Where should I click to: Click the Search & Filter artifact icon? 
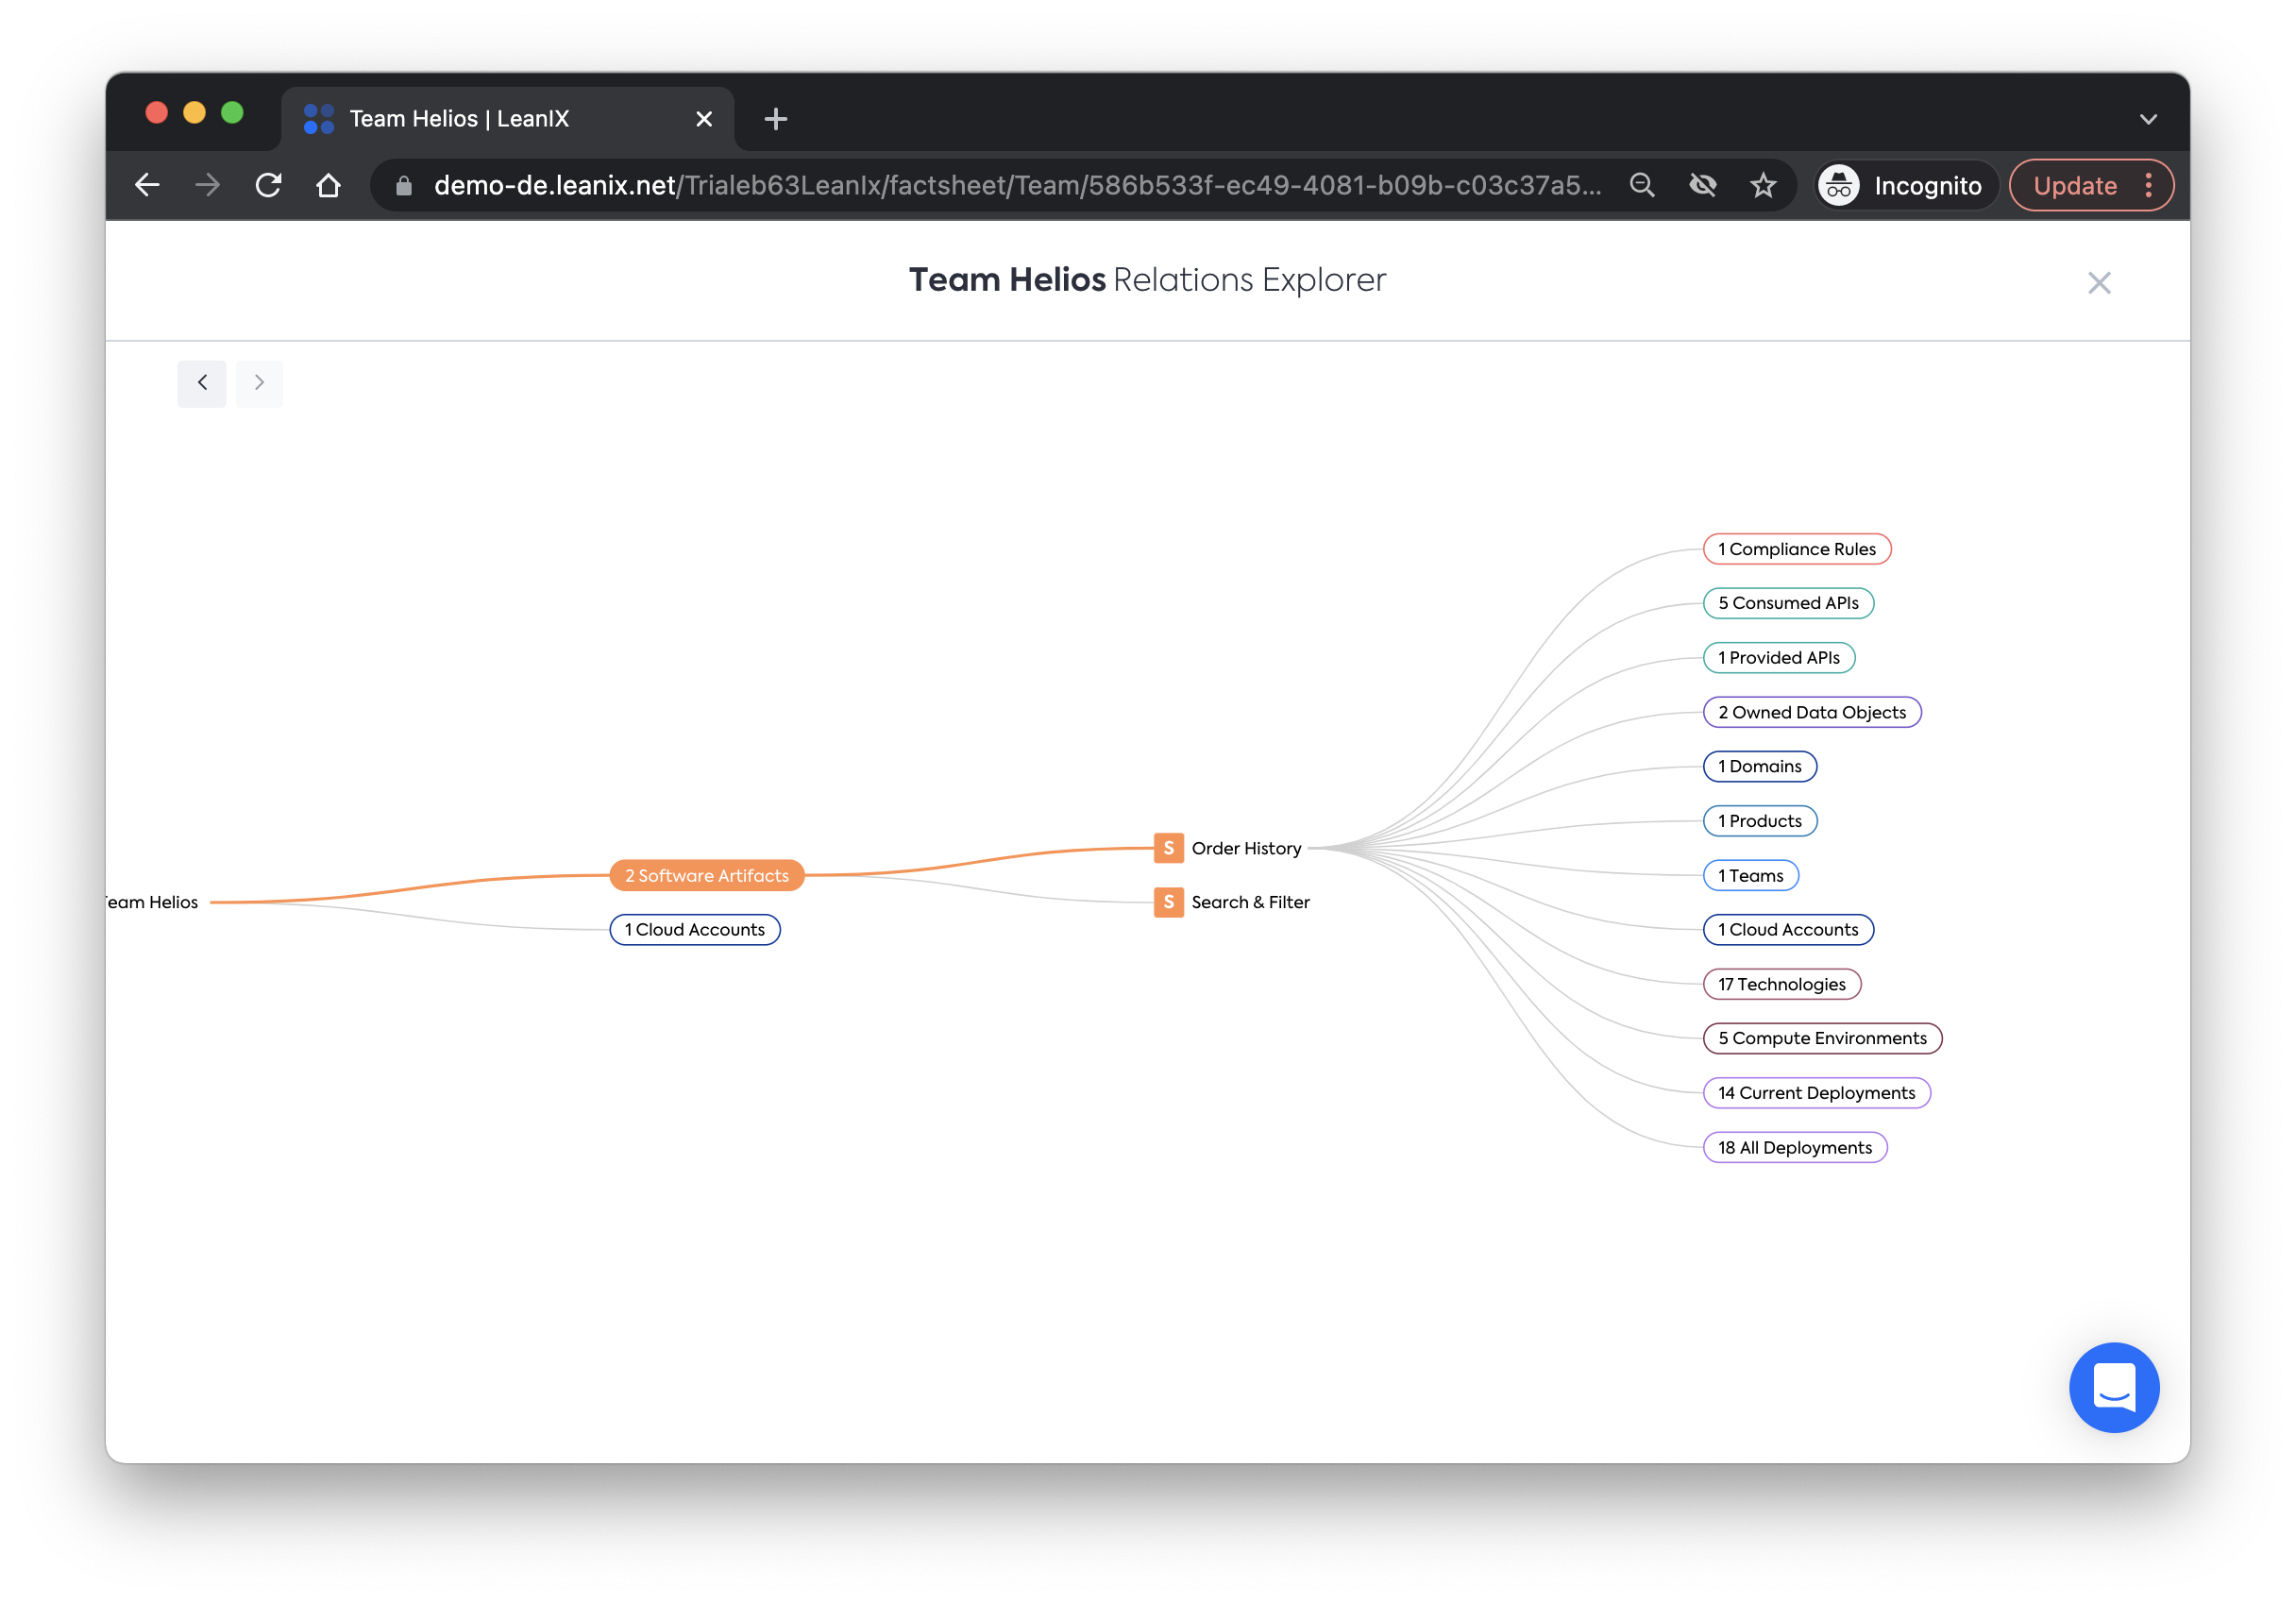click(1168, 902)
